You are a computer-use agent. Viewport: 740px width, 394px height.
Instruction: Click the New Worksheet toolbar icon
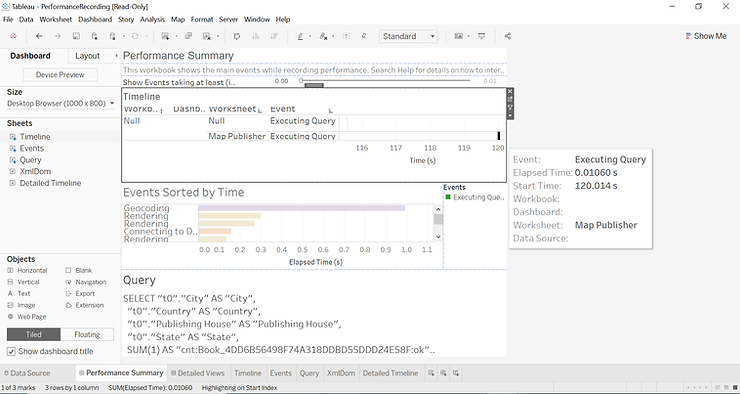pos(165,36)
